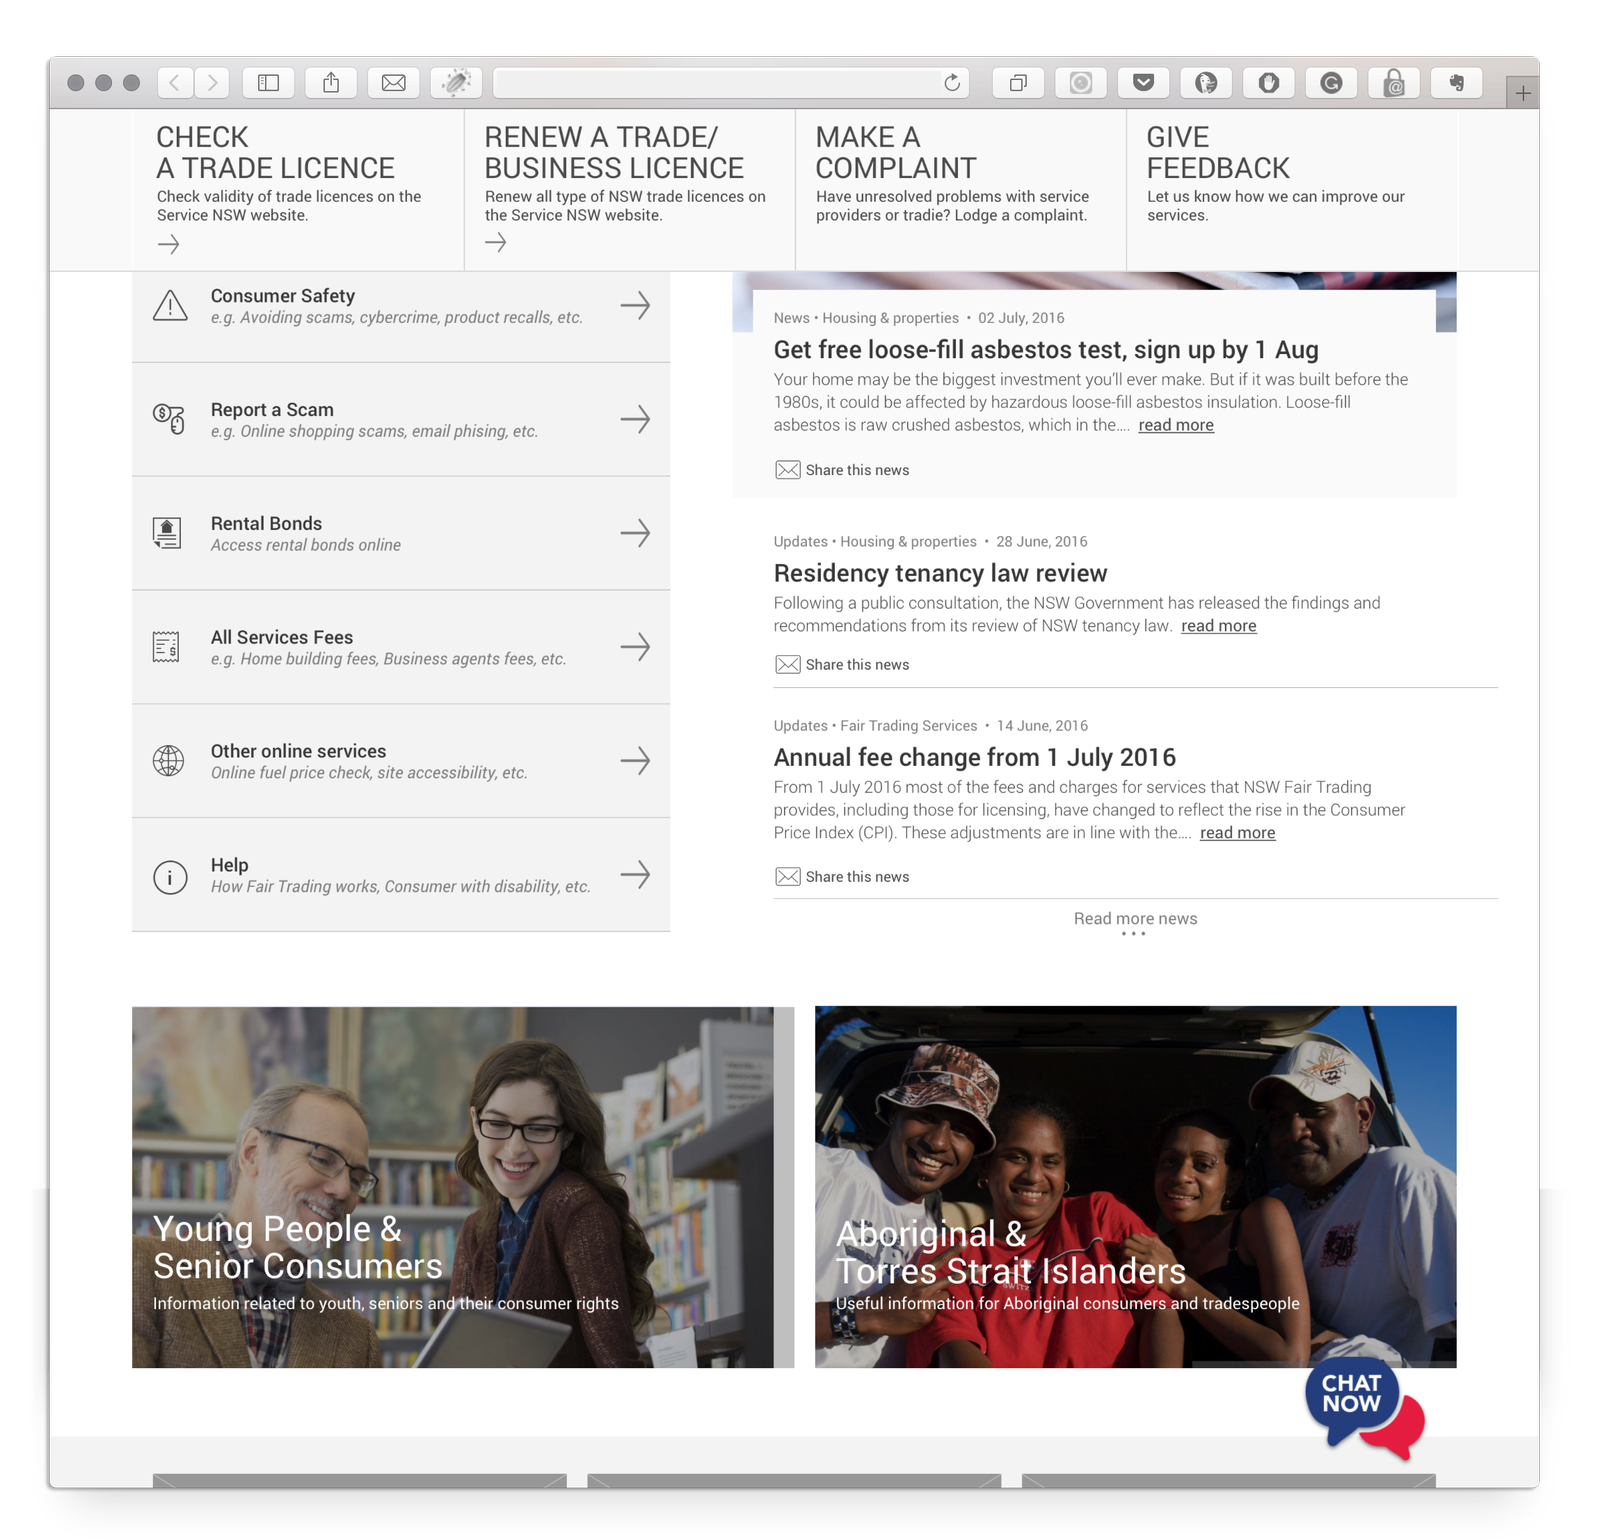Viewport: 1600px width, 1540px height.
Task: Open the Check a Trade Licence tile
Action: (298, 189)
